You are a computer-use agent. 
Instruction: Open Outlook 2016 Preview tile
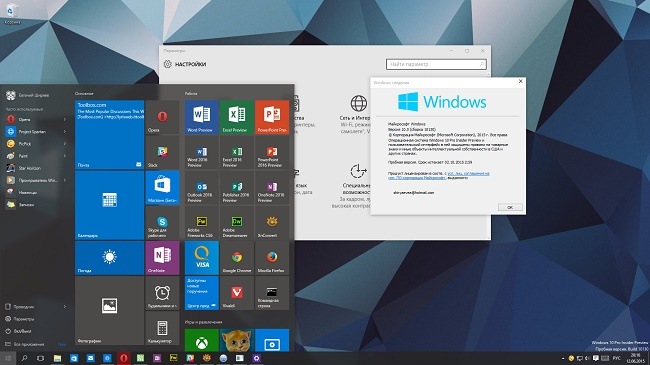pyautogui.click(x=202, y=187)
